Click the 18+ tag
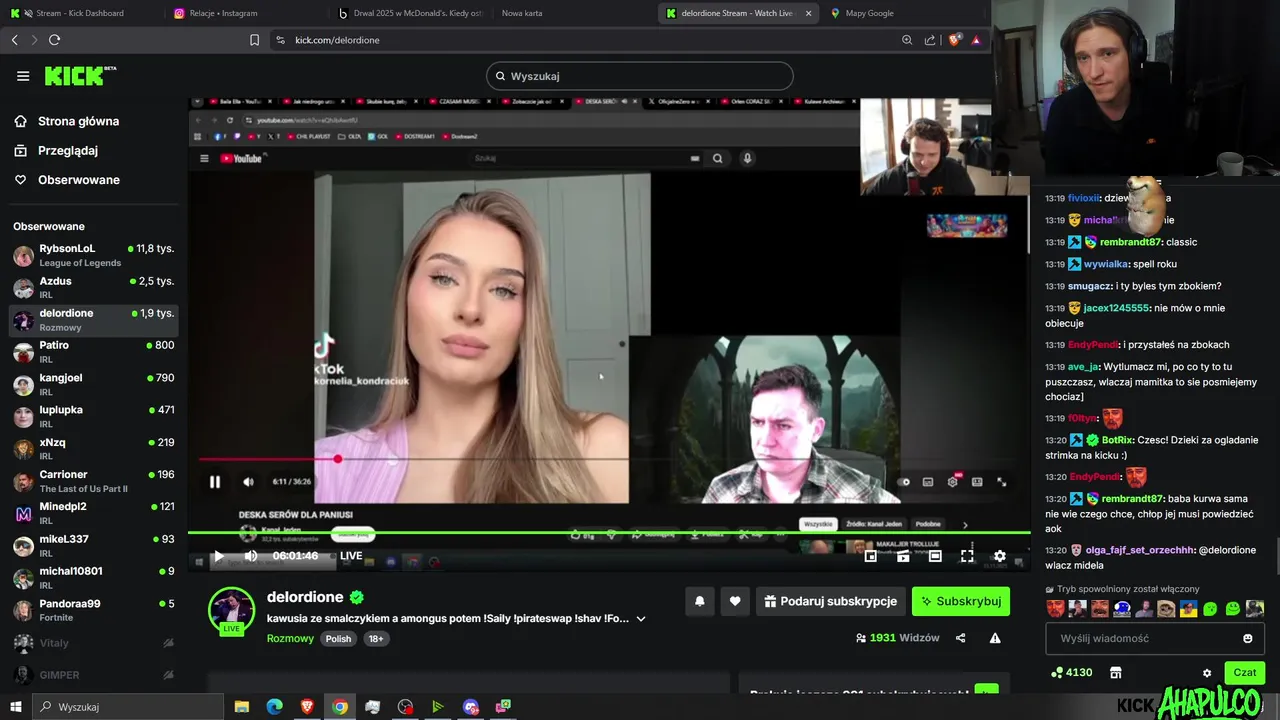1280x720 pixels. 375,638
